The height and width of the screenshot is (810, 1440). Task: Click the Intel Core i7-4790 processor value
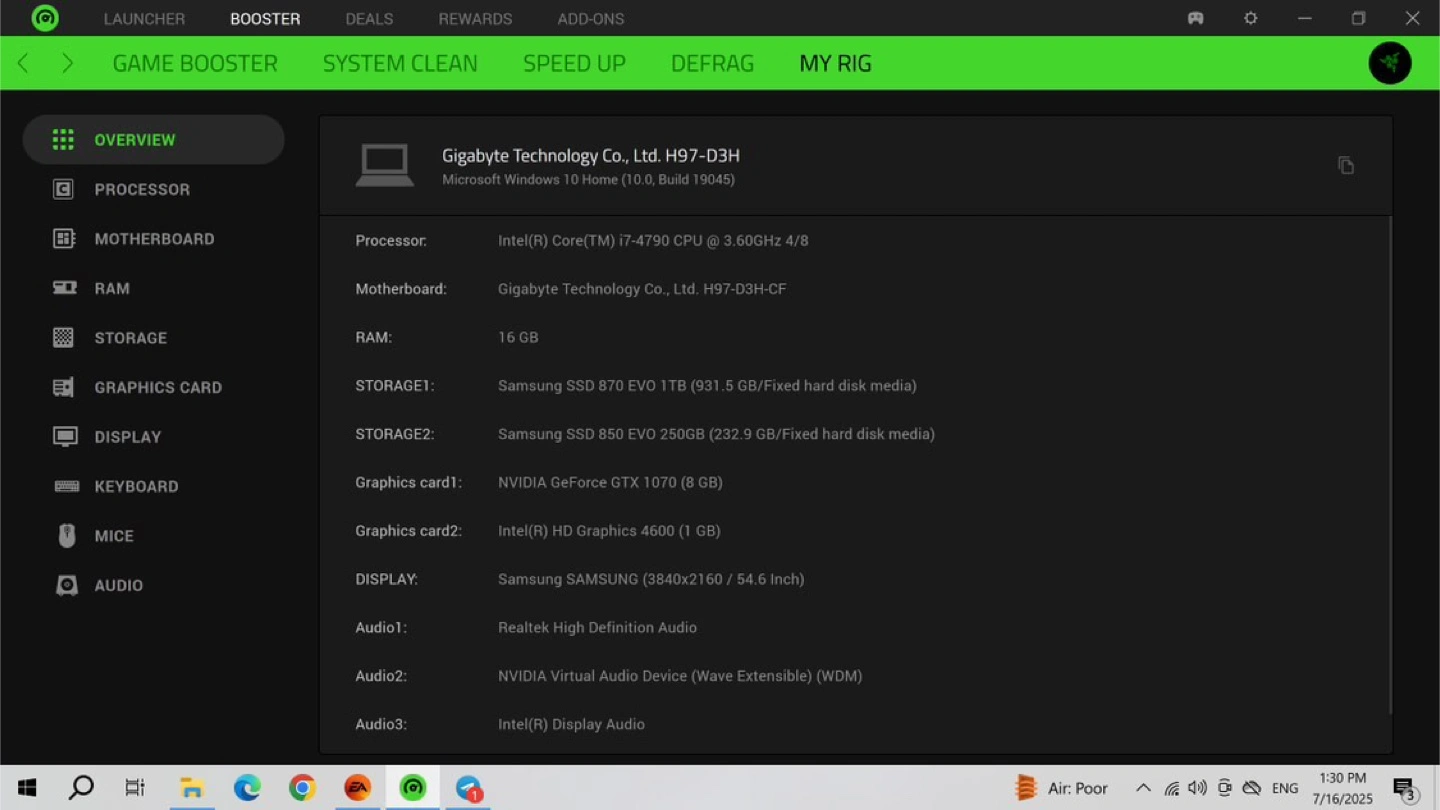tap(653, 241)
